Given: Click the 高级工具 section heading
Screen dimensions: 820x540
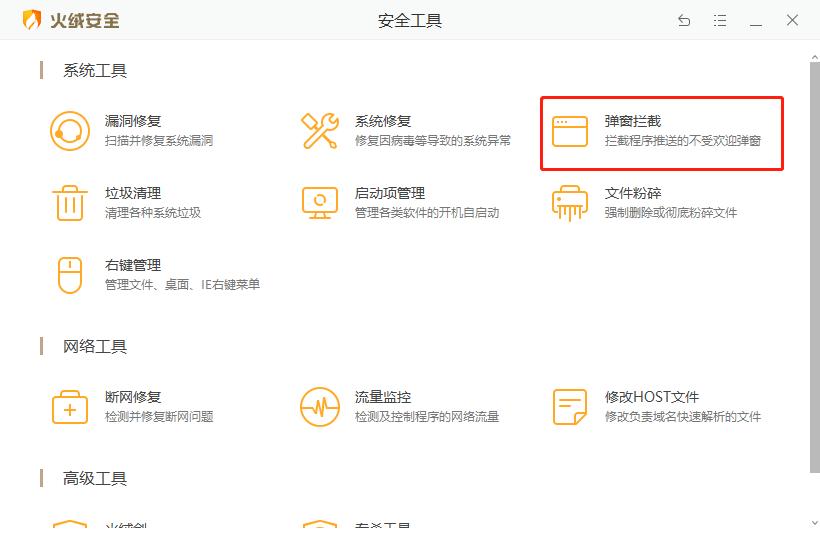Looking at the screenshot, I should 95,478.
